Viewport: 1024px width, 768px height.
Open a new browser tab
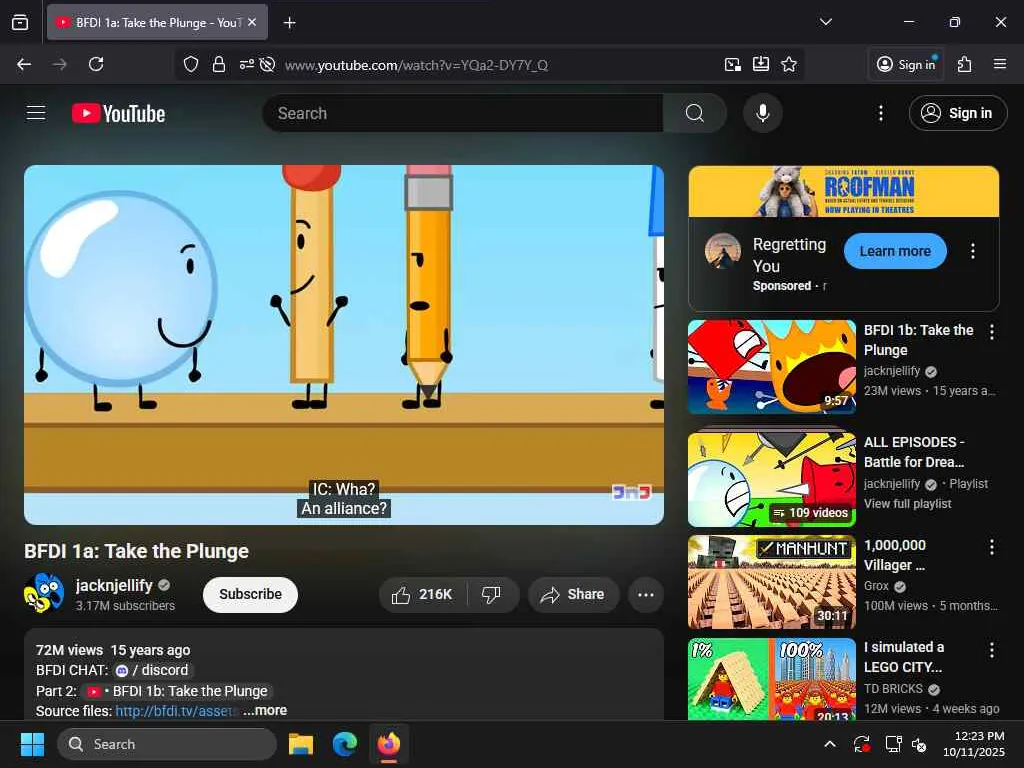(x=289, y=22)
